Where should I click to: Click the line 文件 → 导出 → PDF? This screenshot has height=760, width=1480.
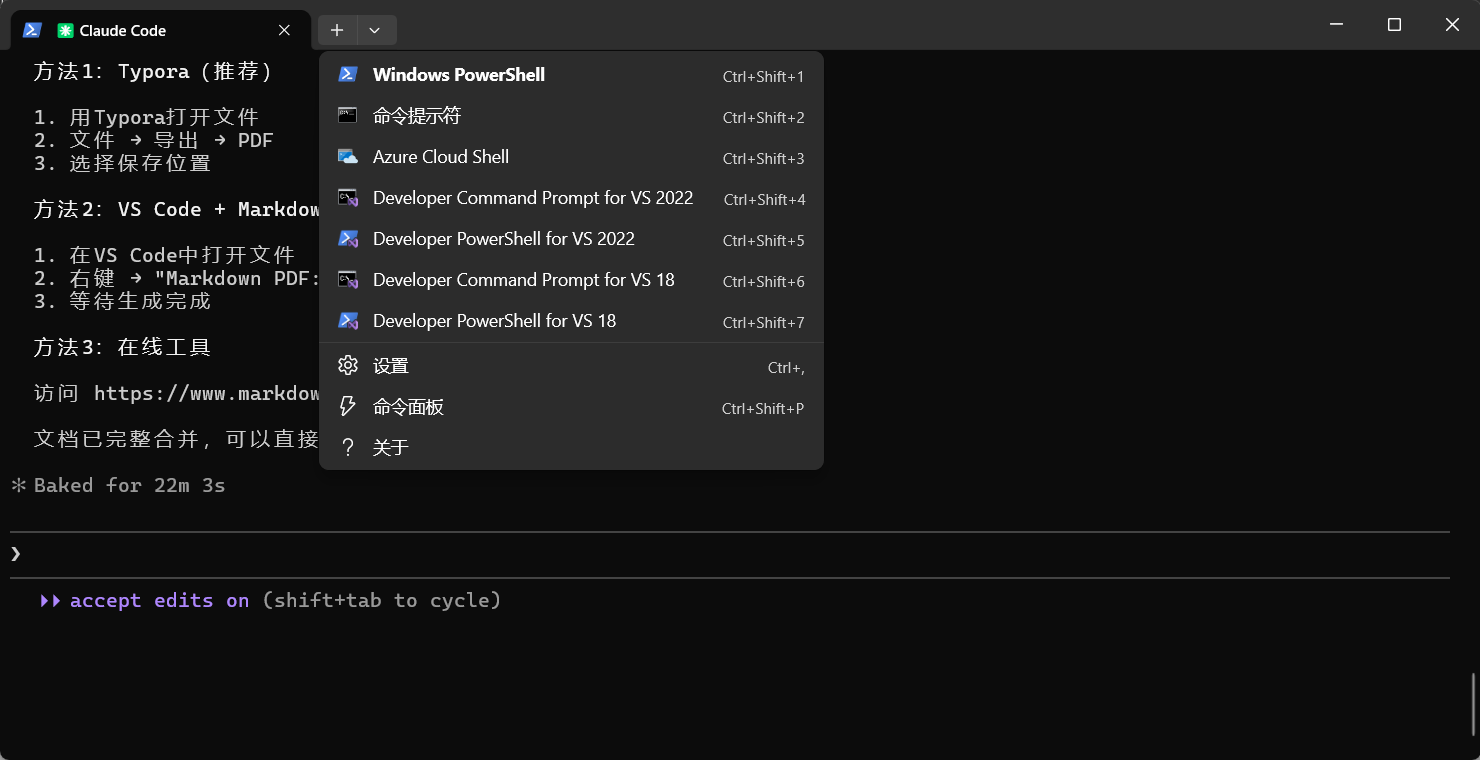click(153, 141)
